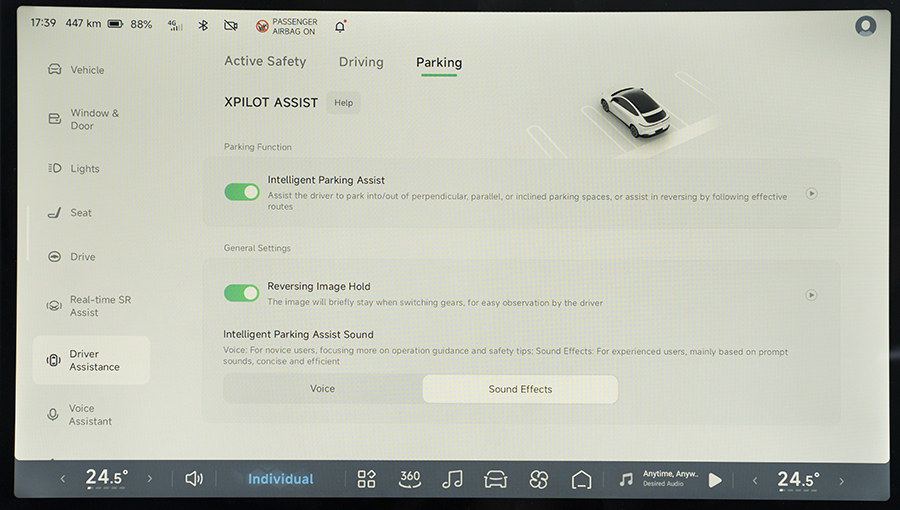Select Sound Effects option
Image resolution: width=900 pixels, height=510 pixels.
tap(520, 389)
